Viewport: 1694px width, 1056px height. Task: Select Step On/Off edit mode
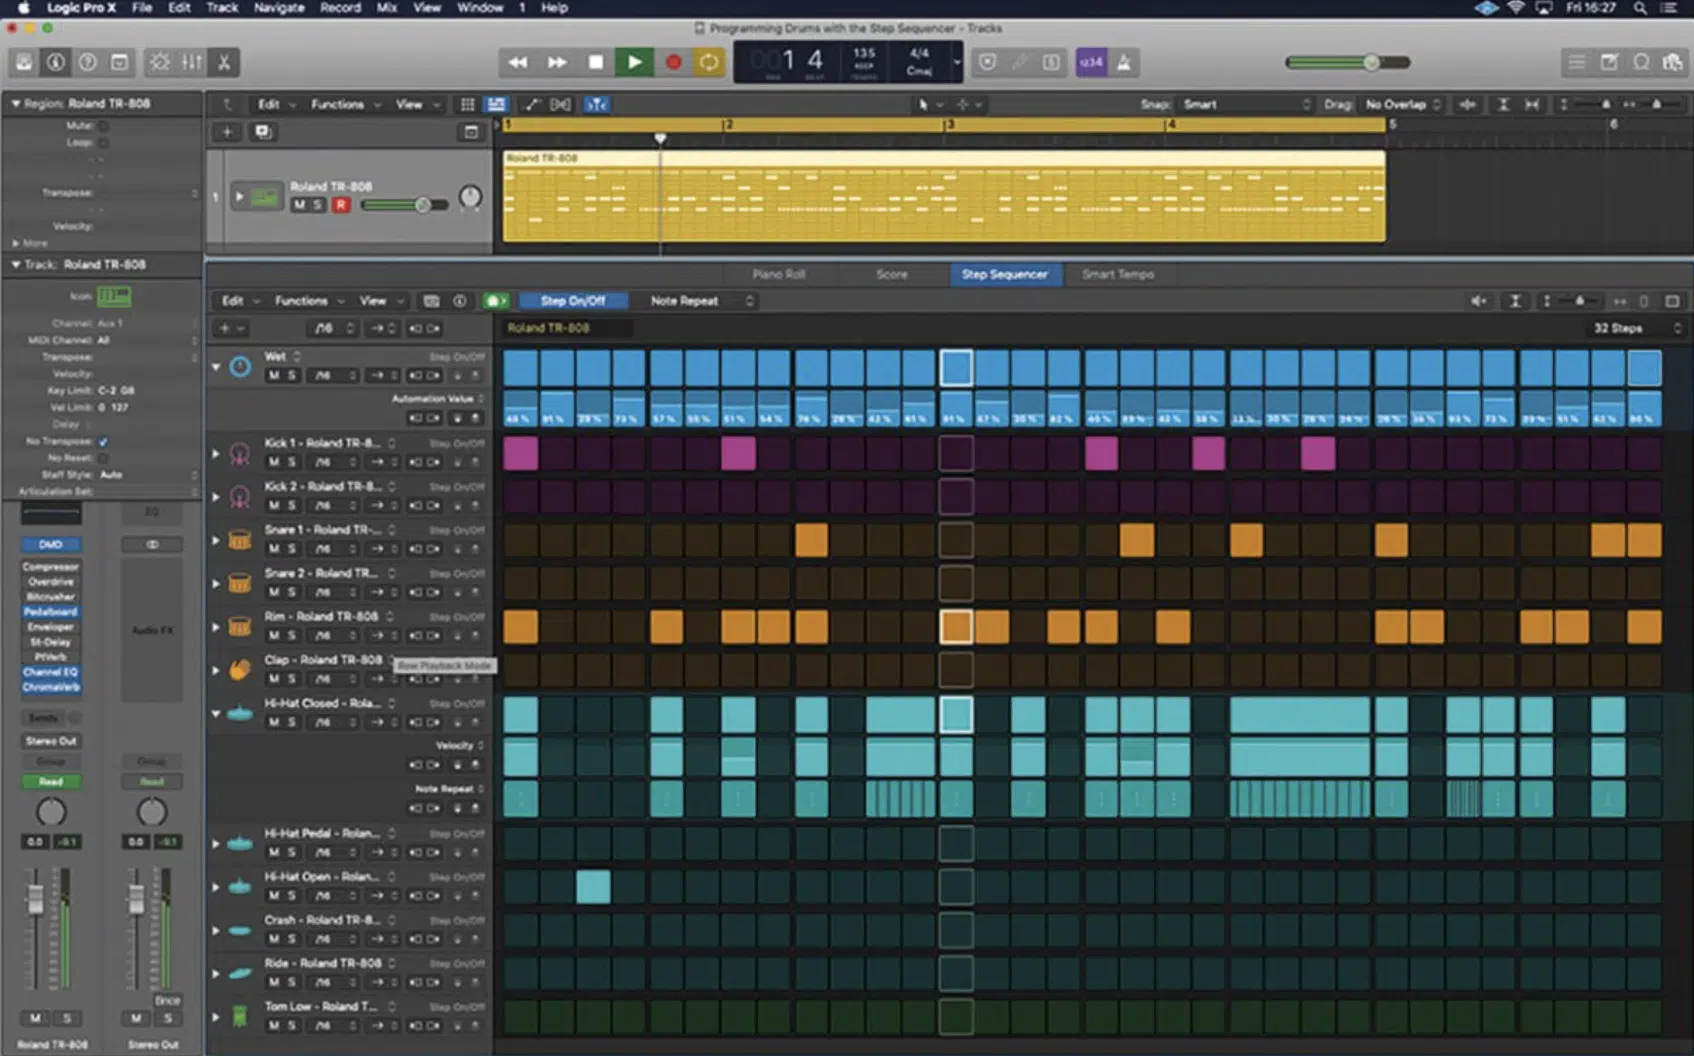point(573,301)
